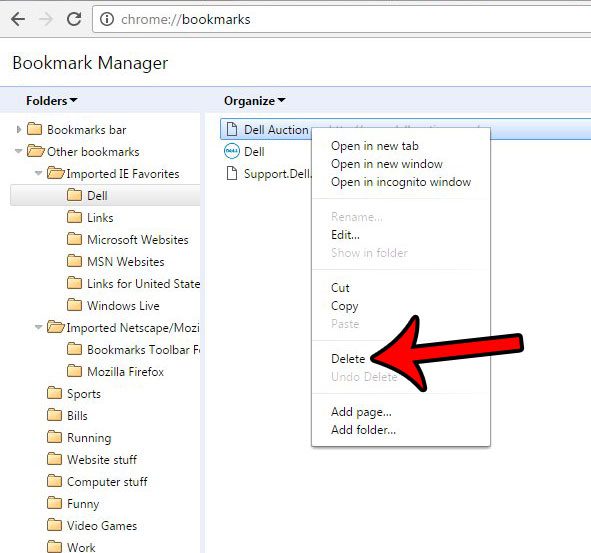Select Copy from context menu
The height and width of the screenshot is (553, 591).
tap(344, 306)
